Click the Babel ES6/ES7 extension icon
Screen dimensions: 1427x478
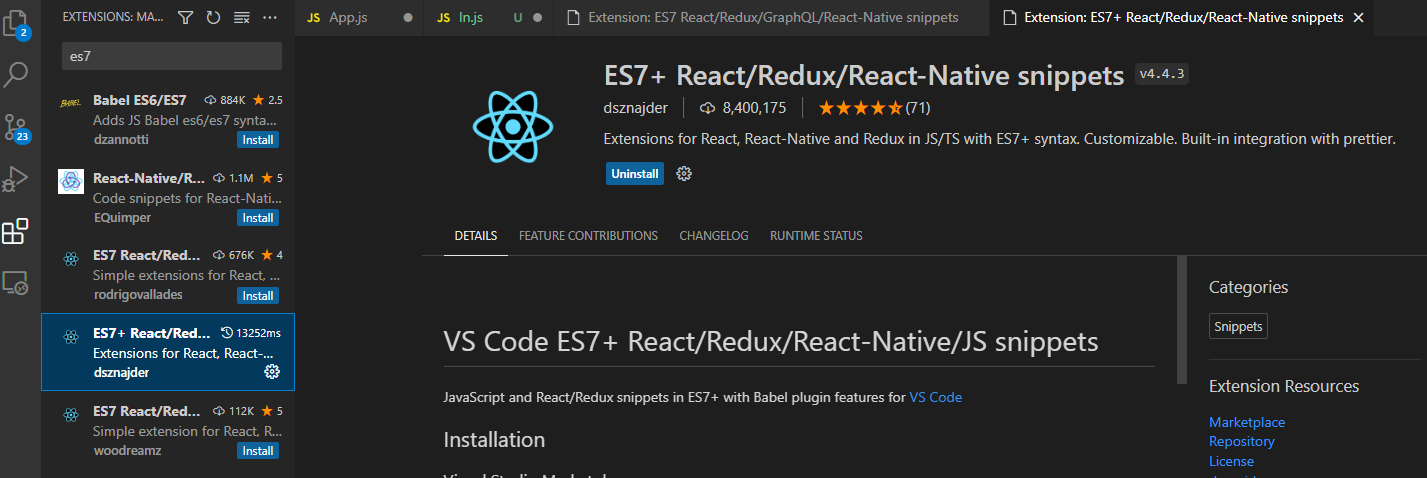(70, 102)
